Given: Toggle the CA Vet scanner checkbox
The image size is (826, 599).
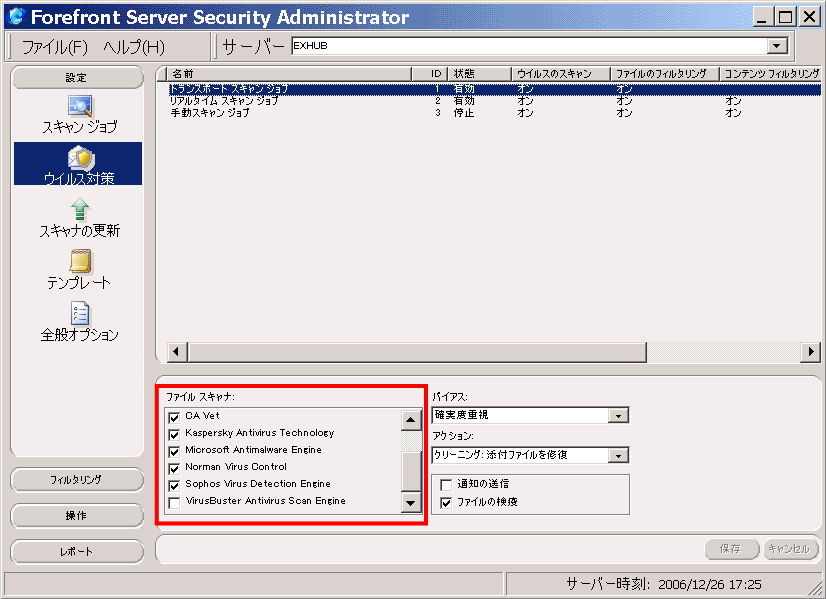Looking at the screenshot, I should click(174, 418).
